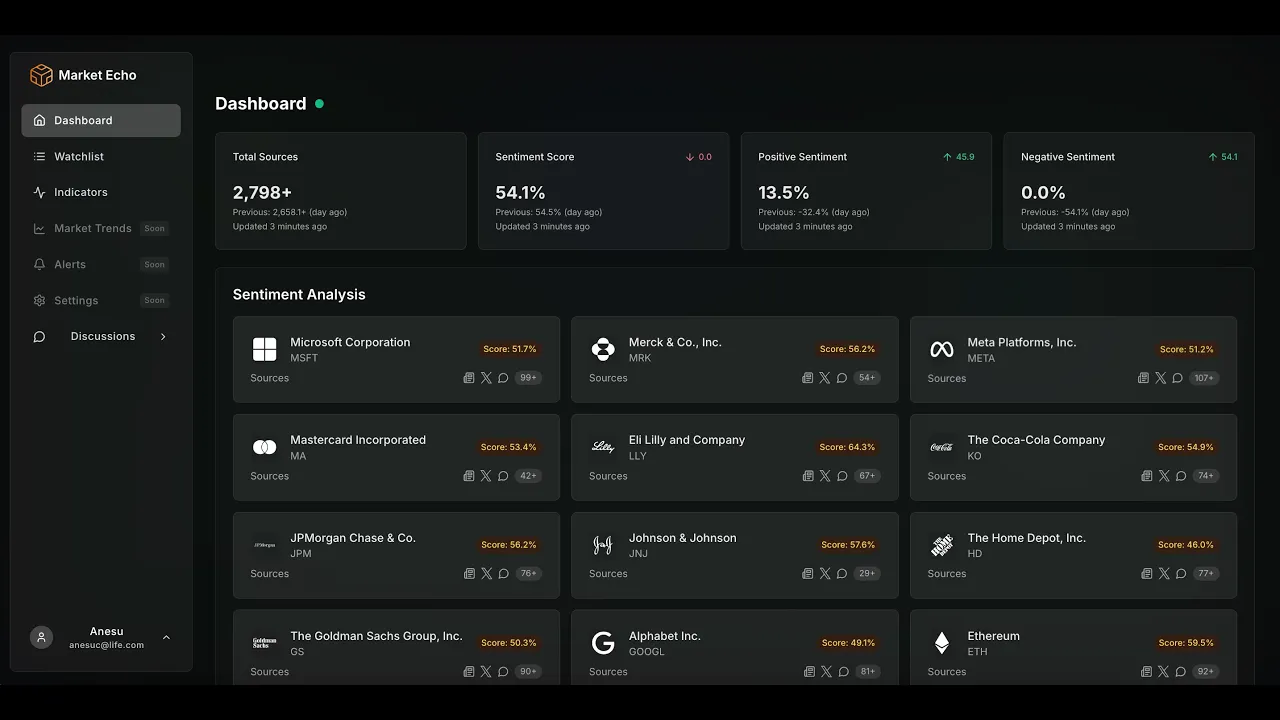This screenshot has height=720, width=1280.
Task: Click the comments icon on Home Depot card
Action: click(x=1181, y=574)
